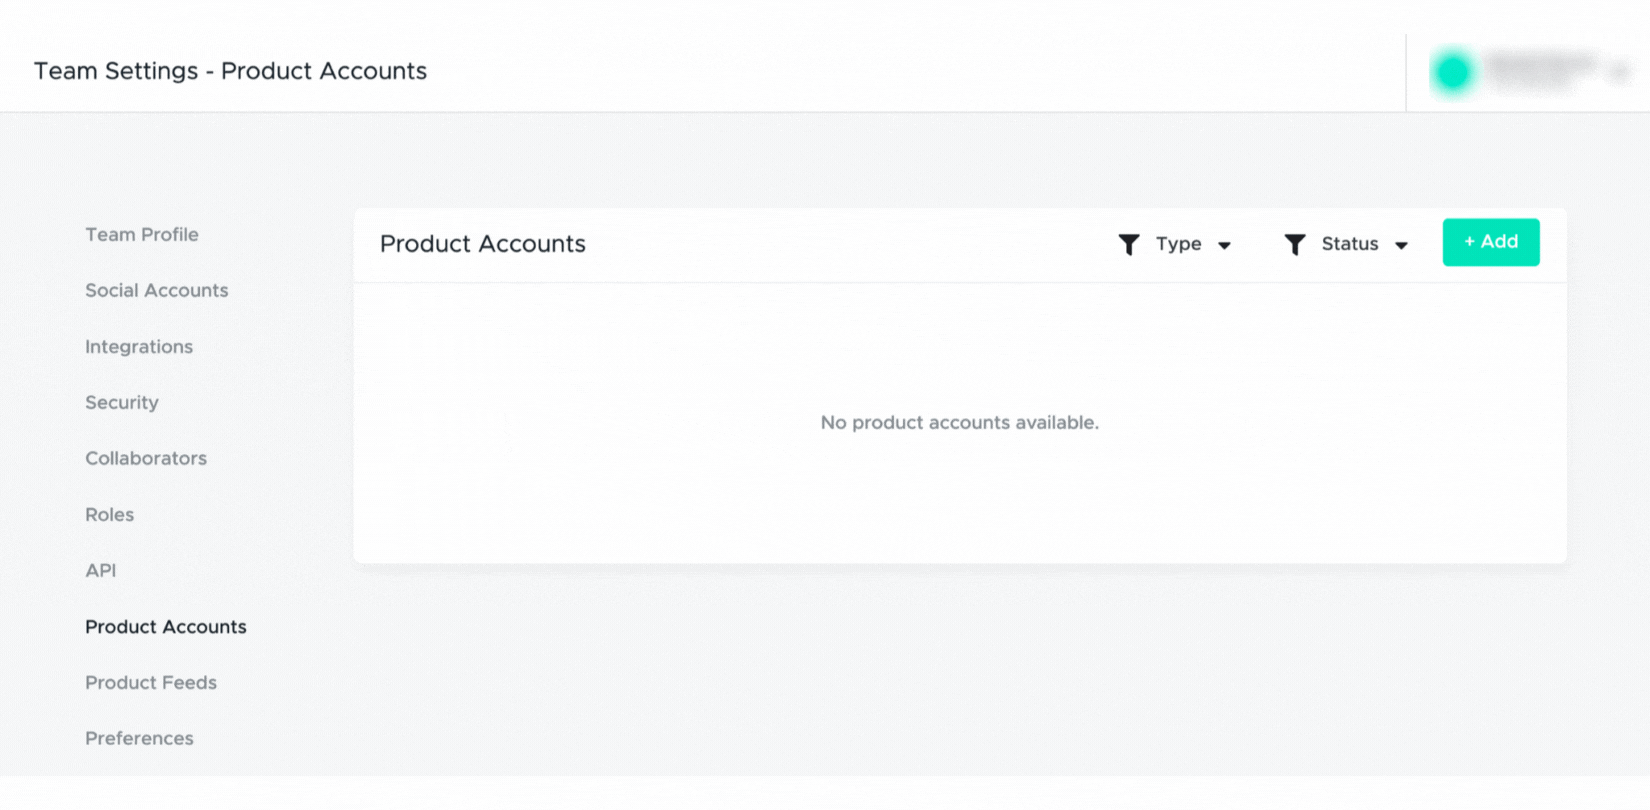Open the Product Feeds section
This screenshot has height=810, width=1650.
[151, 682]
